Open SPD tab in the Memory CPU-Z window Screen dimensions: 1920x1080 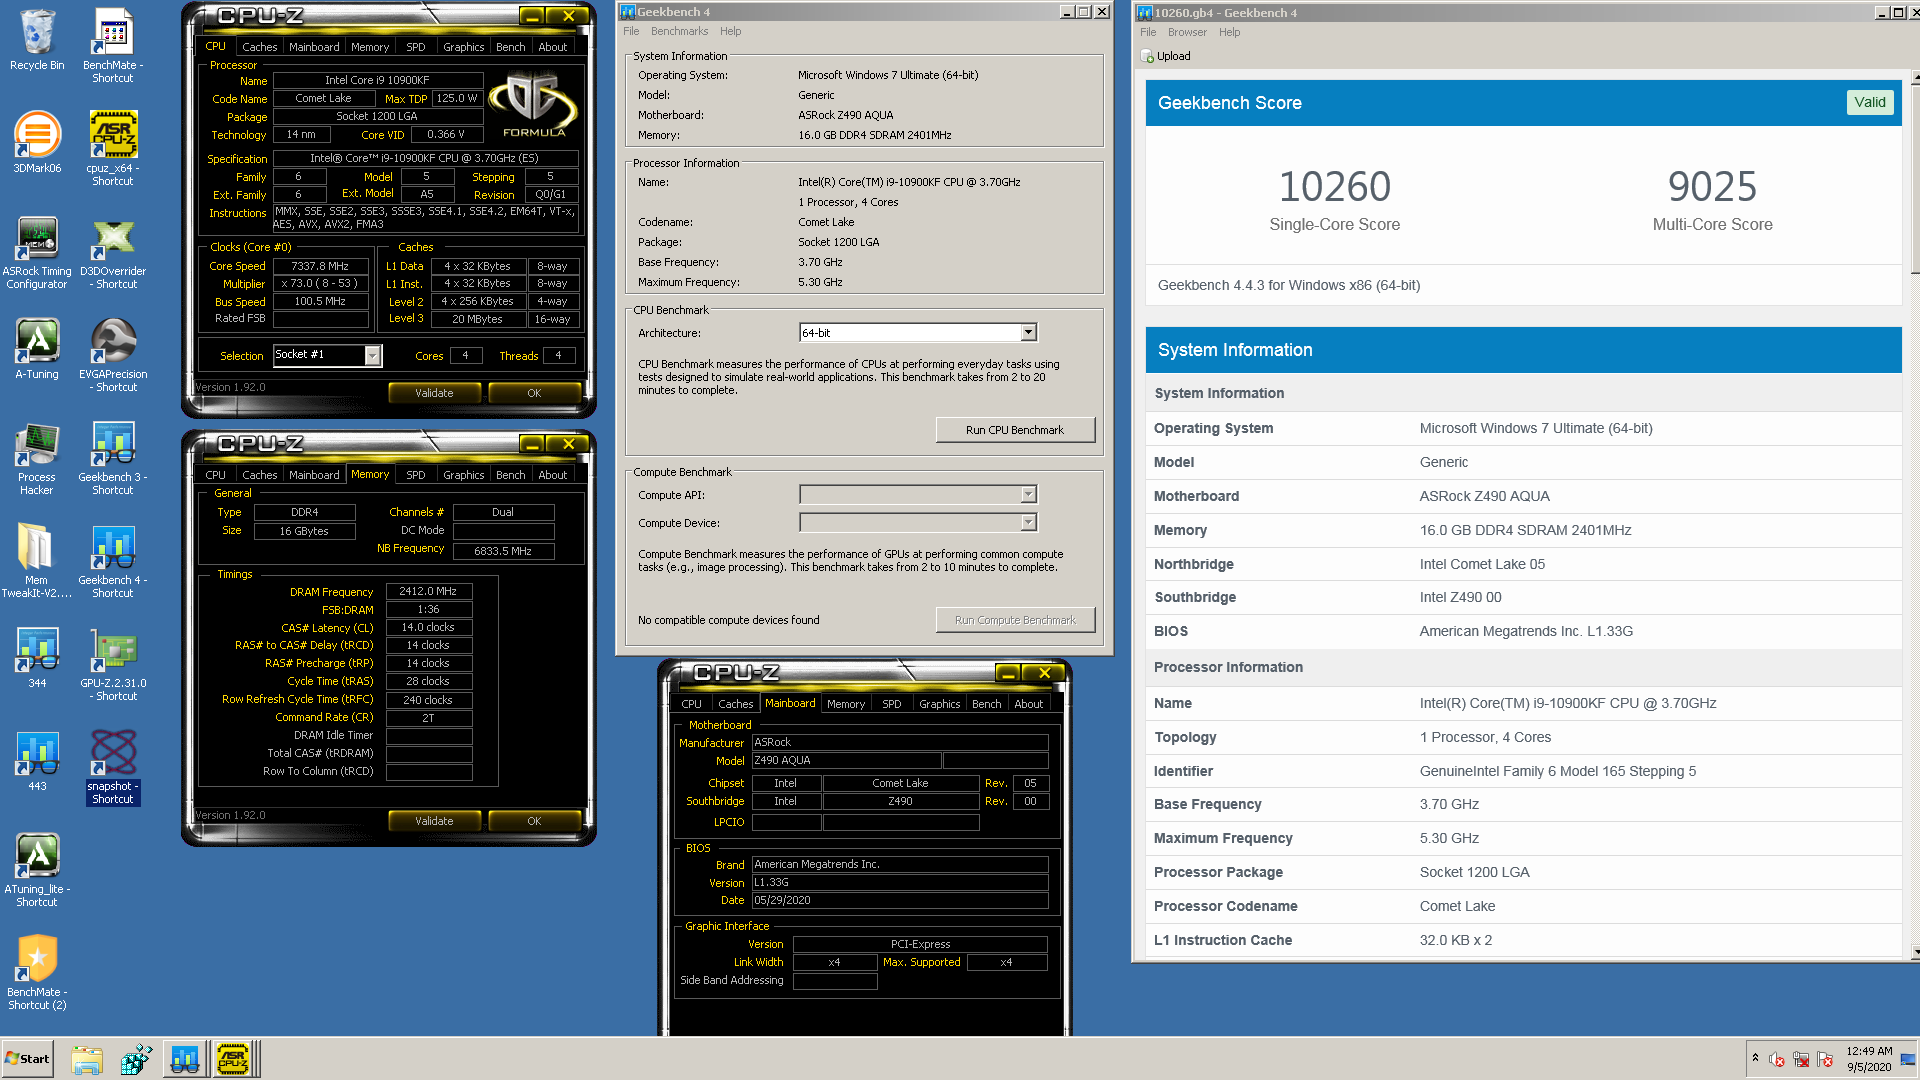coord(416,475)
